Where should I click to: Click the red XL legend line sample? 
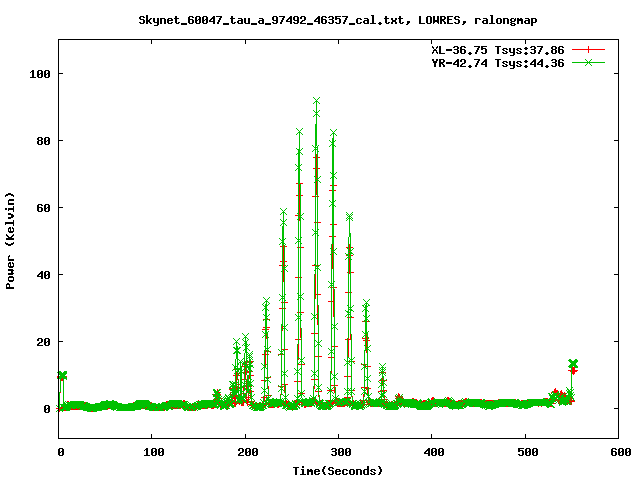[x=588, y=50]
